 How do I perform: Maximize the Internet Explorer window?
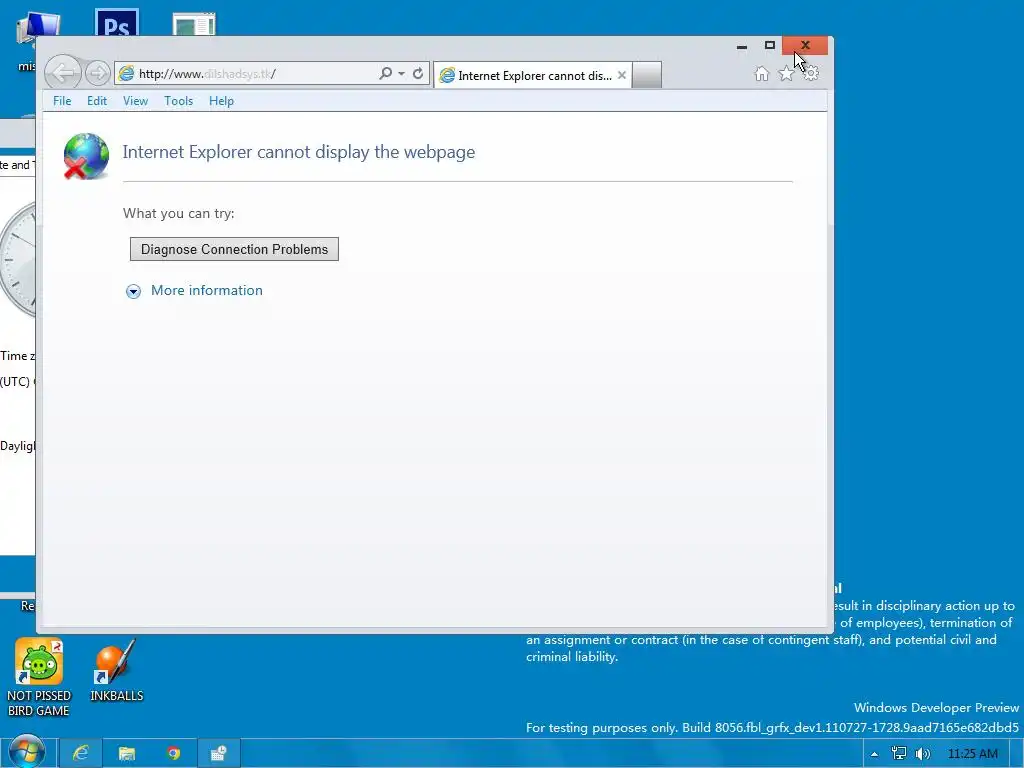pos(769,46)
